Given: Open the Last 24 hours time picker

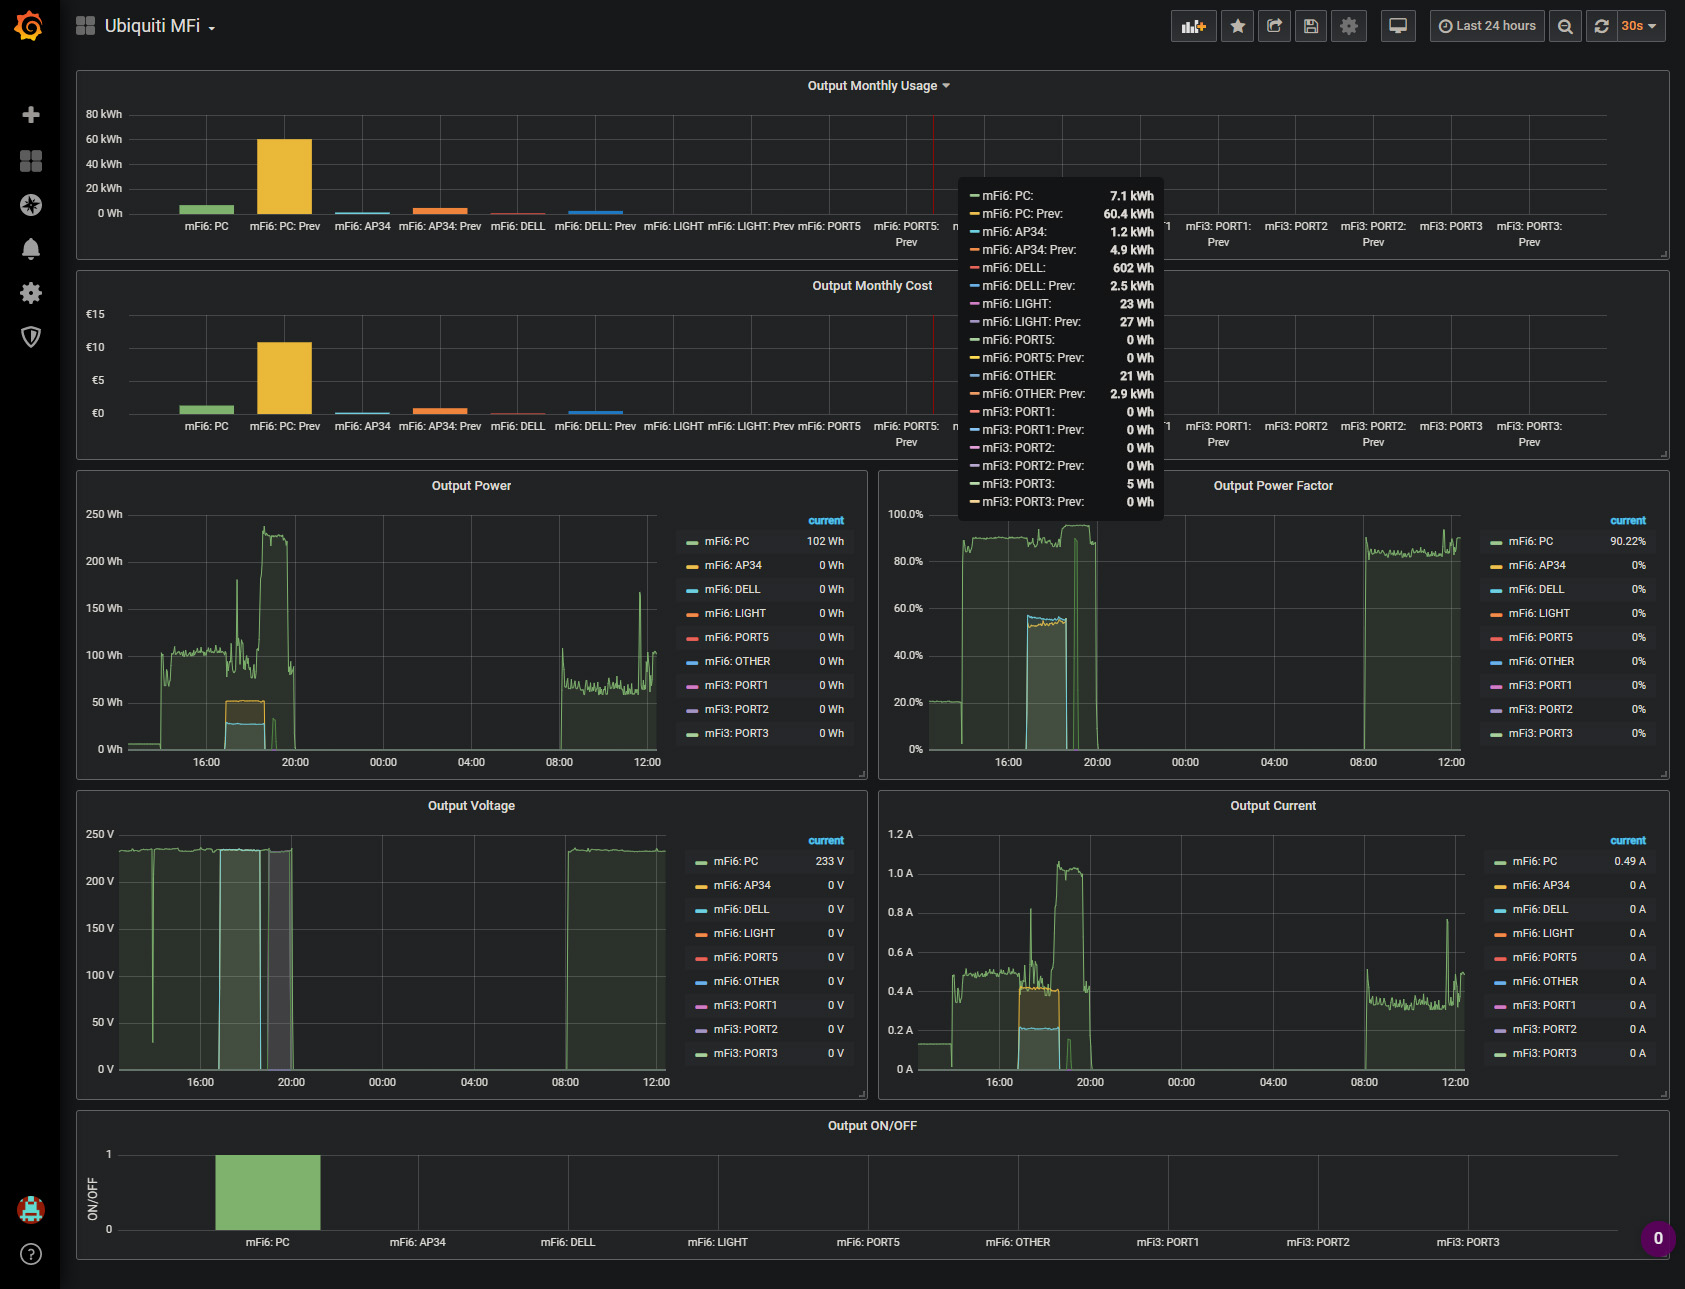Looking at the screenshot, I should (x=1487, y=26).
